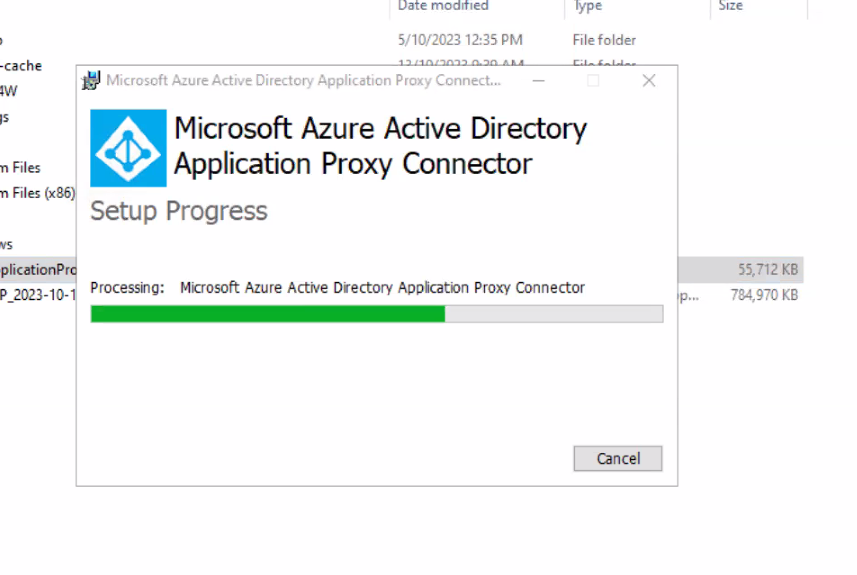Screen dimensions: 857x575
Task: Select the Program Files (x86) folder entry
Action: pyautogui.click(x=36, y=193)
